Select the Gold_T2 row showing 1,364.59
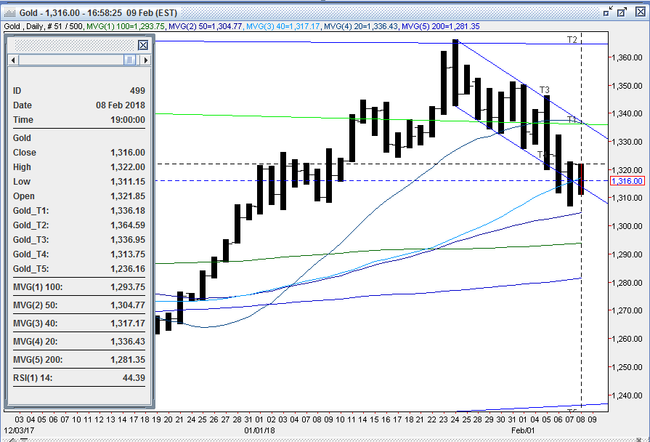650x442 pixels. (x=79, y=225)
